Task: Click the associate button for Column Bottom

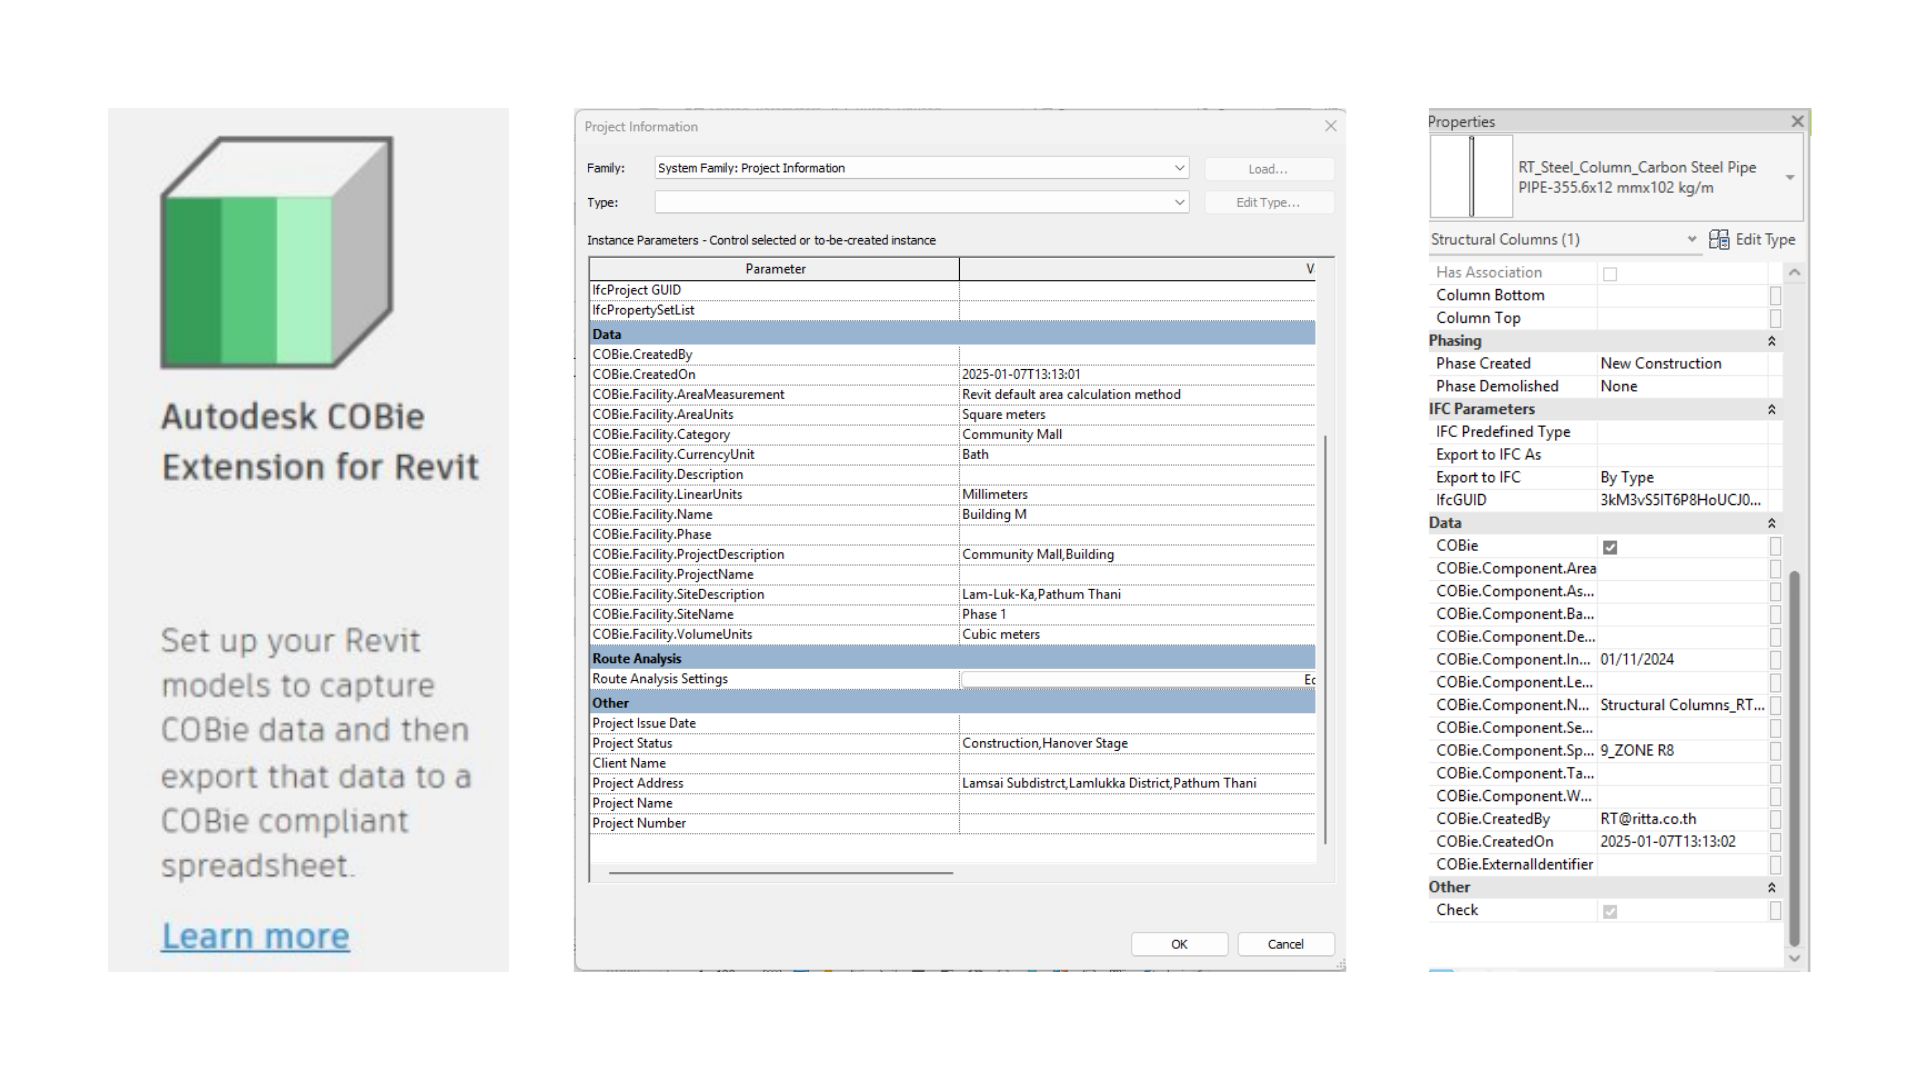Action: 1775,296
